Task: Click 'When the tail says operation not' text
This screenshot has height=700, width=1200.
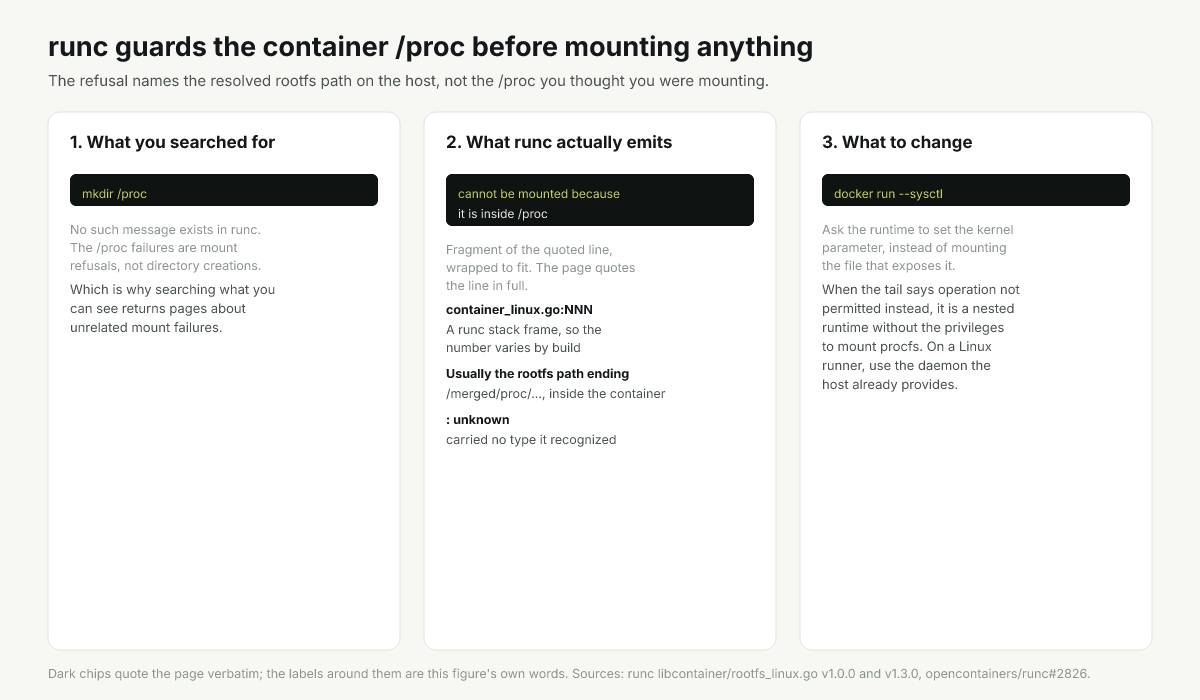Action: (x=921, y=290)
